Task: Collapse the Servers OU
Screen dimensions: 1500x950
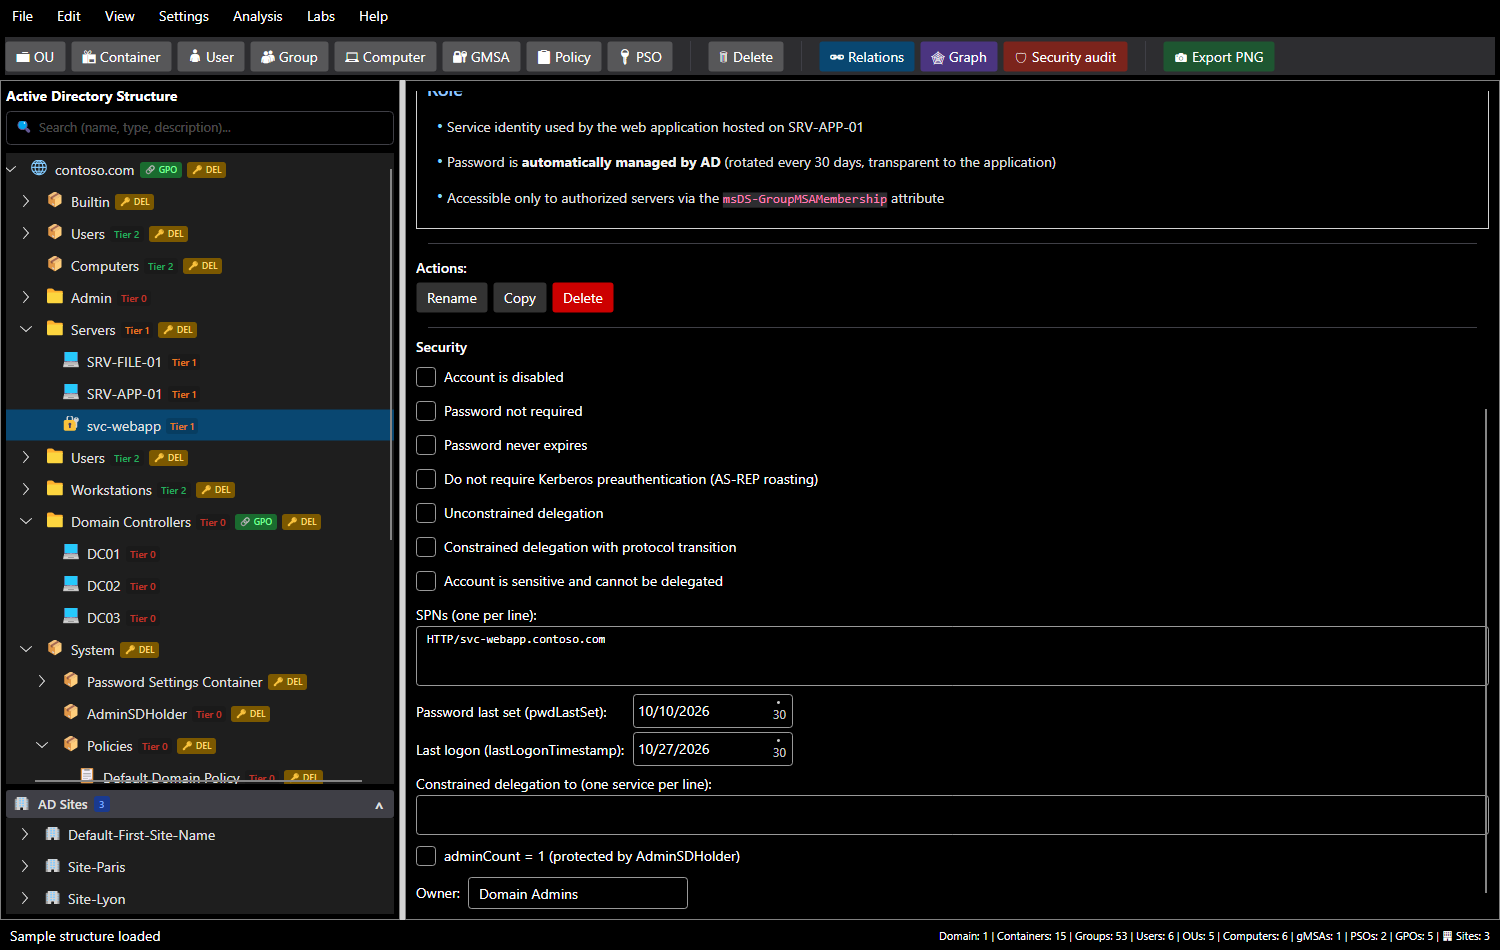Action: click(26, 329)
